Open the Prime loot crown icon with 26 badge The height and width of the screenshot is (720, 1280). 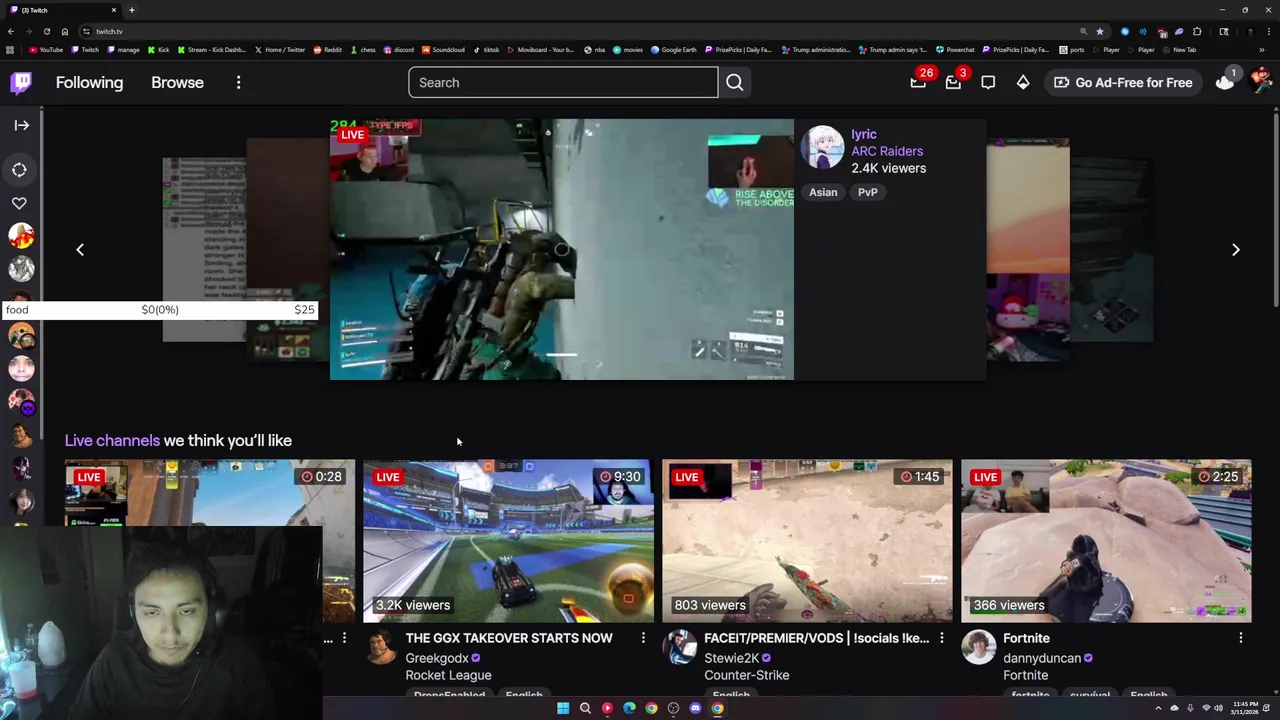tap(918, 83)
